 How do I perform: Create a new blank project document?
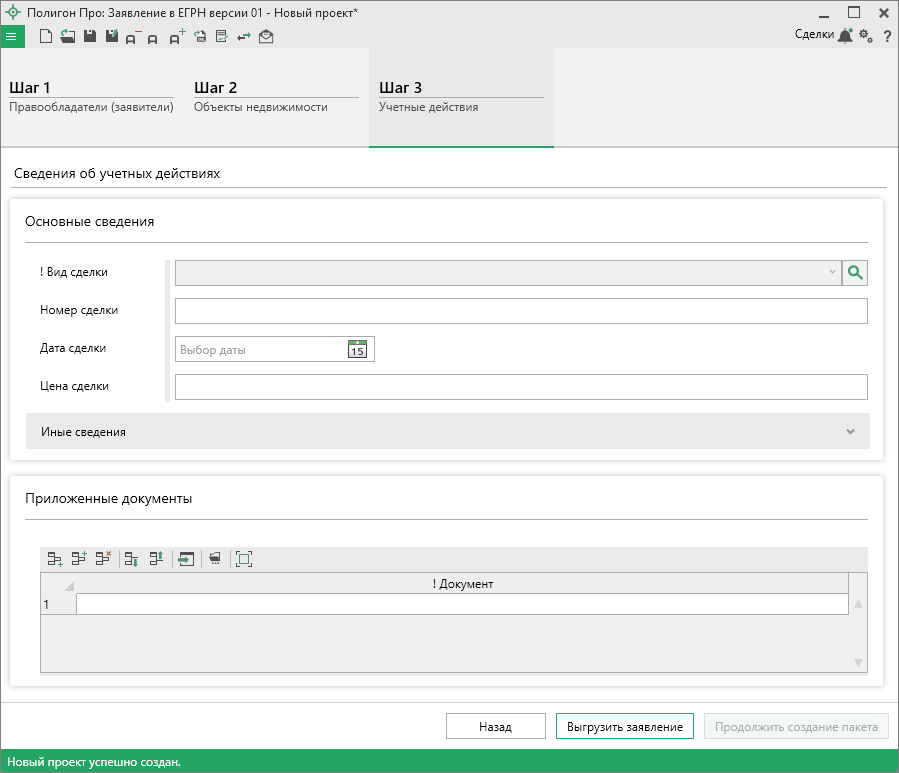click(x=45, y=37)
